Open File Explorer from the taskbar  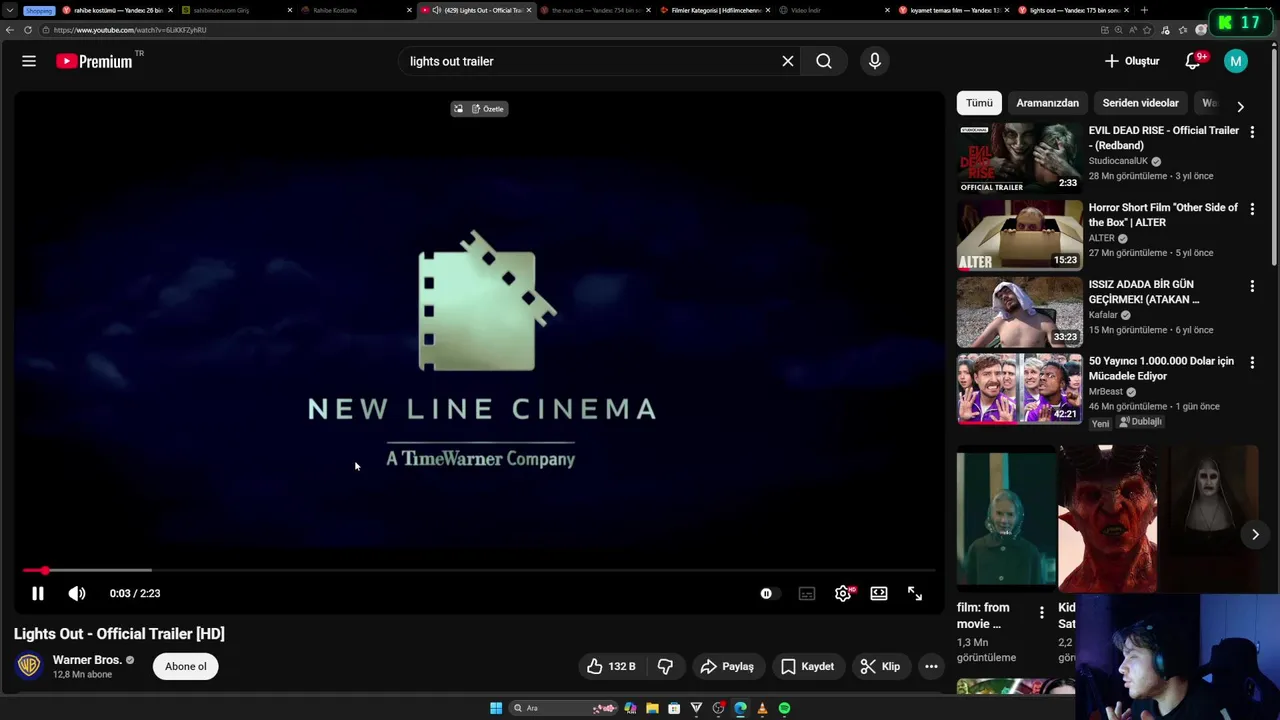[652, 708]
